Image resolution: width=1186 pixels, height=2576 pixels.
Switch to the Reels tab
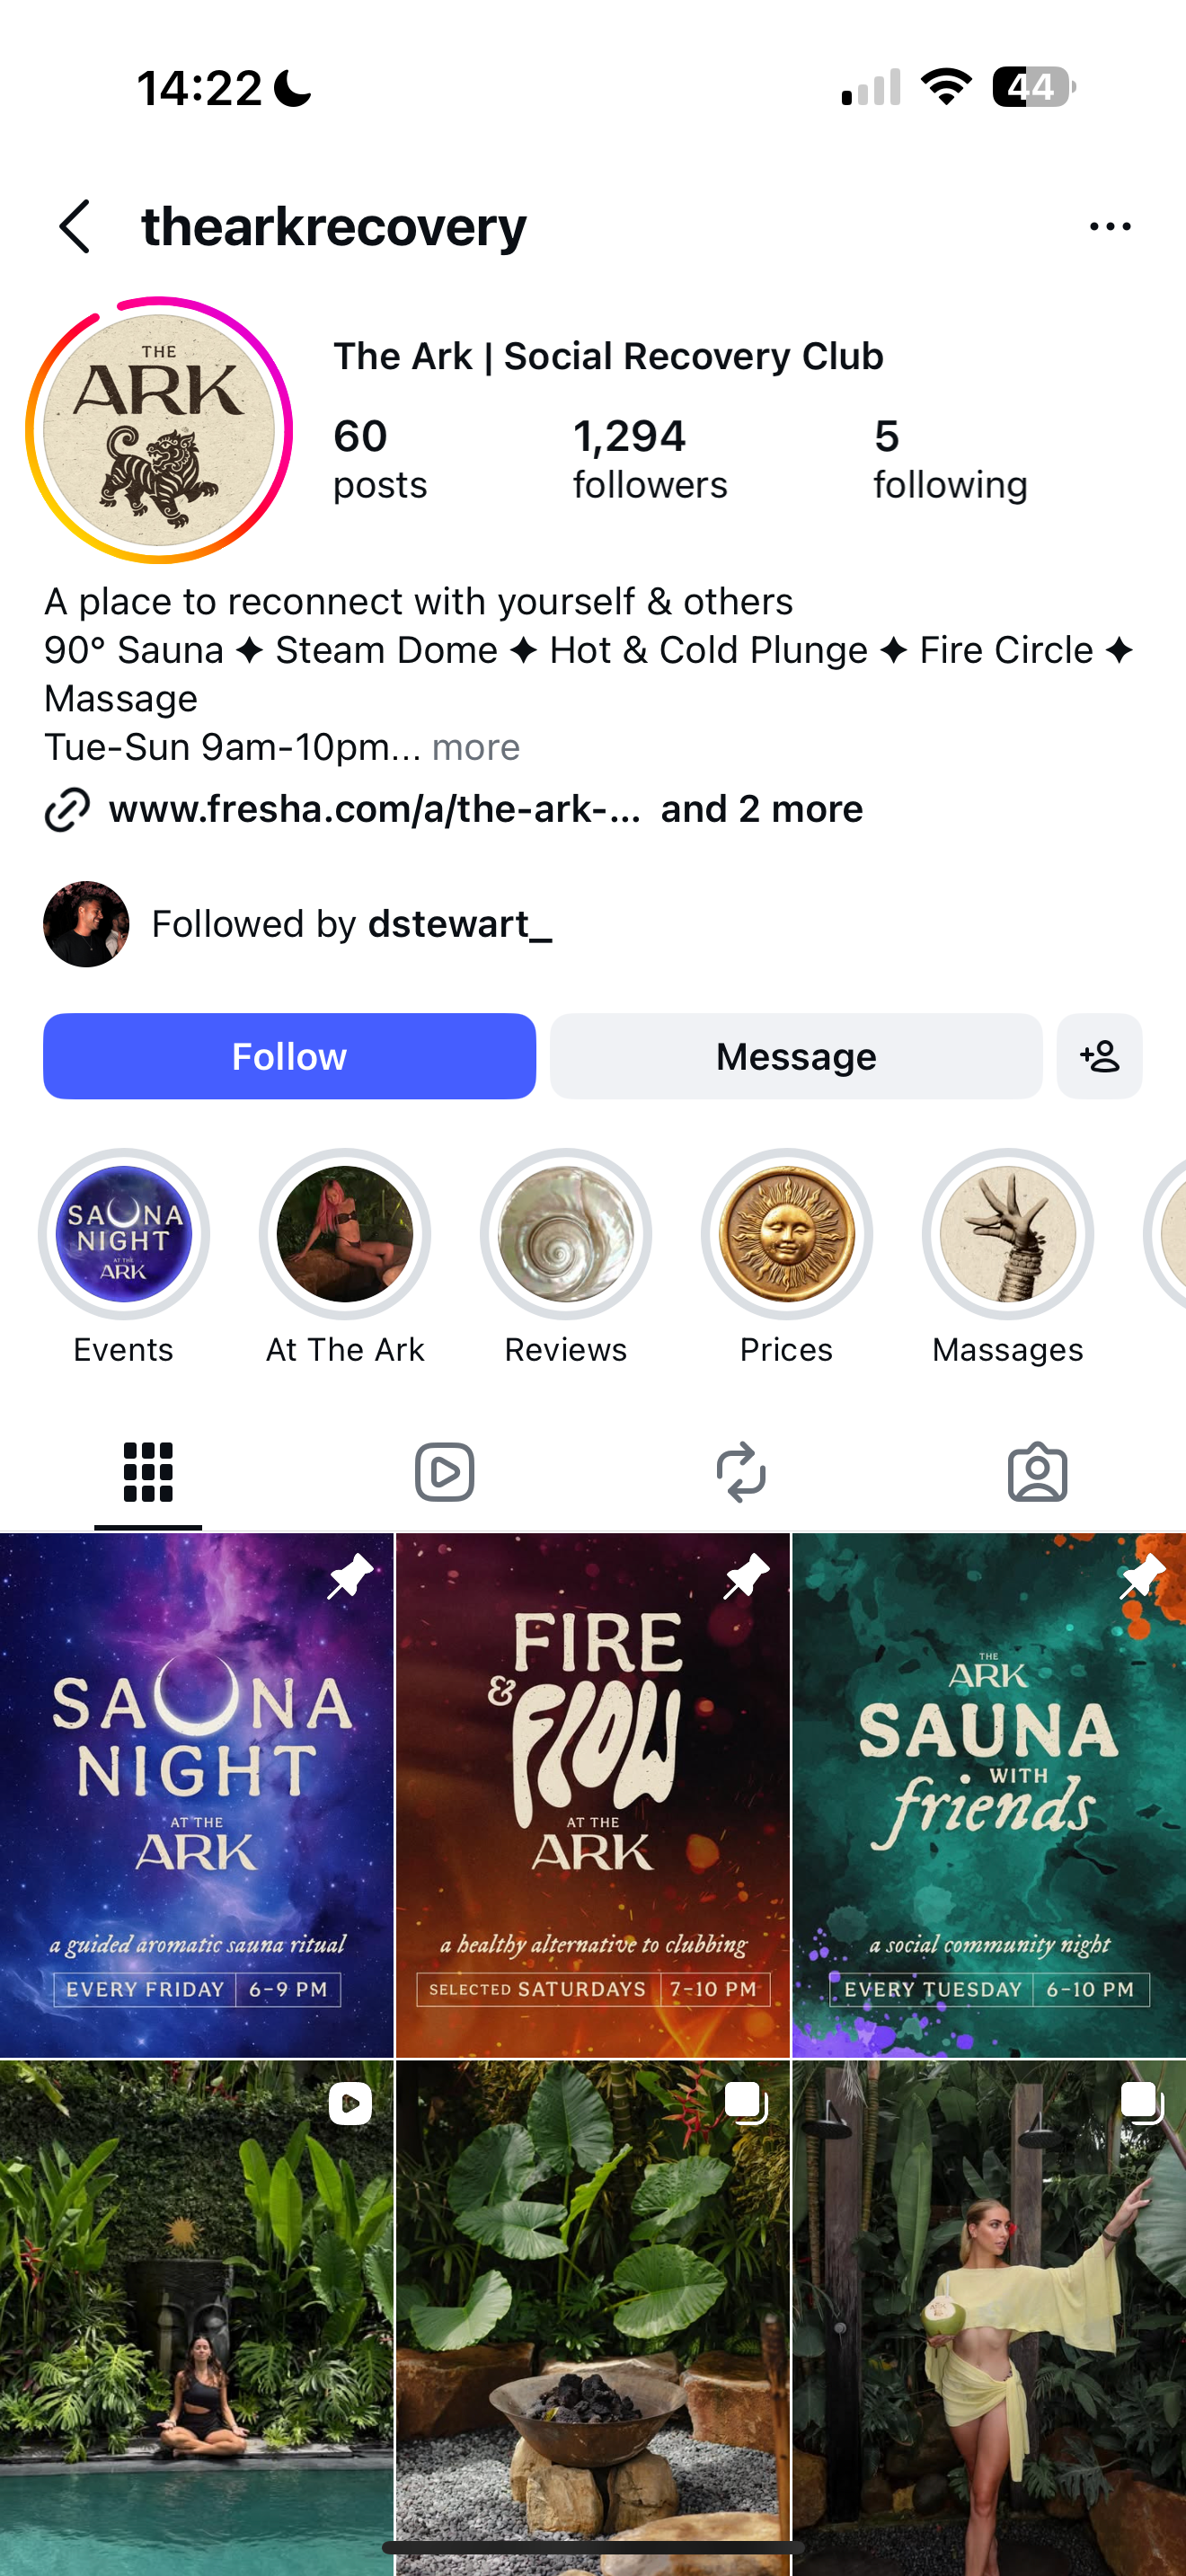pos(444,1472)
